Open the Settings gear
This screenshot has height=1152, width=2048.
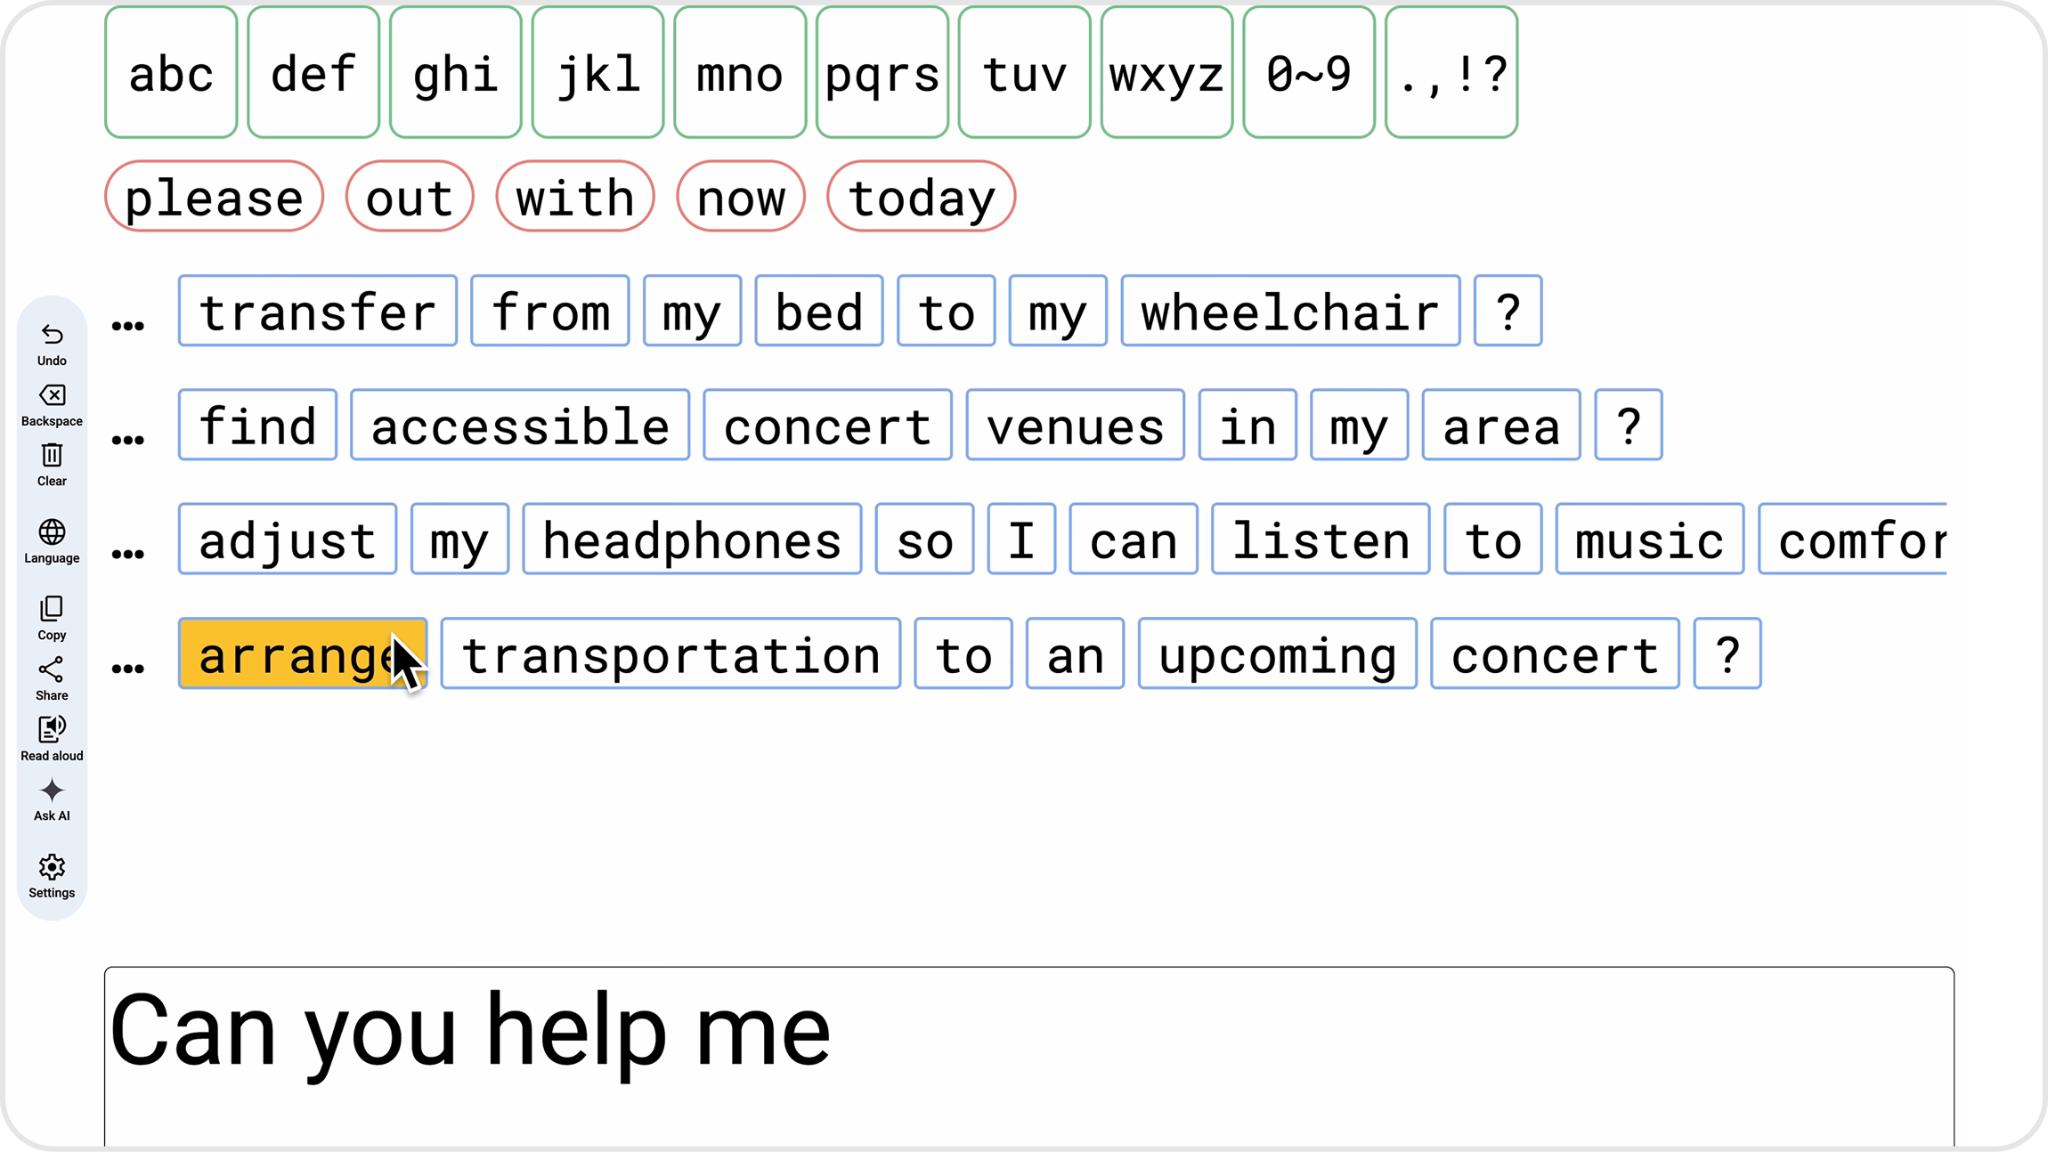click(51, 868)
